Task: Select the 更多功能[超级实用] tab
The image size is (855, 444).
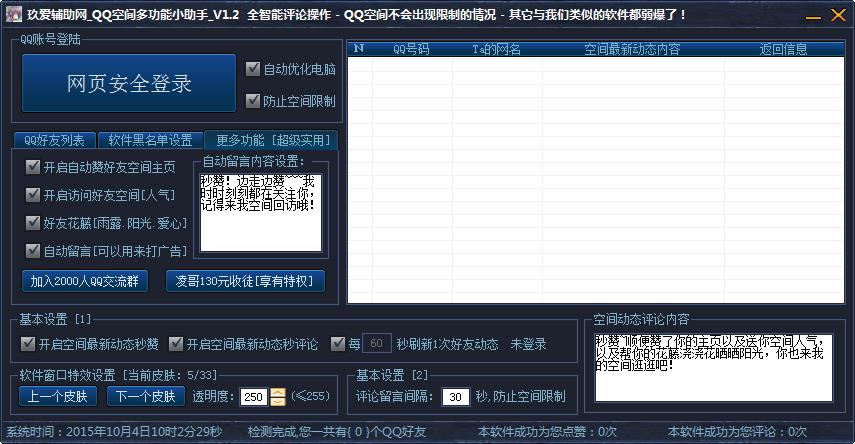Action: pyautogui.click(x=271, y=140)
